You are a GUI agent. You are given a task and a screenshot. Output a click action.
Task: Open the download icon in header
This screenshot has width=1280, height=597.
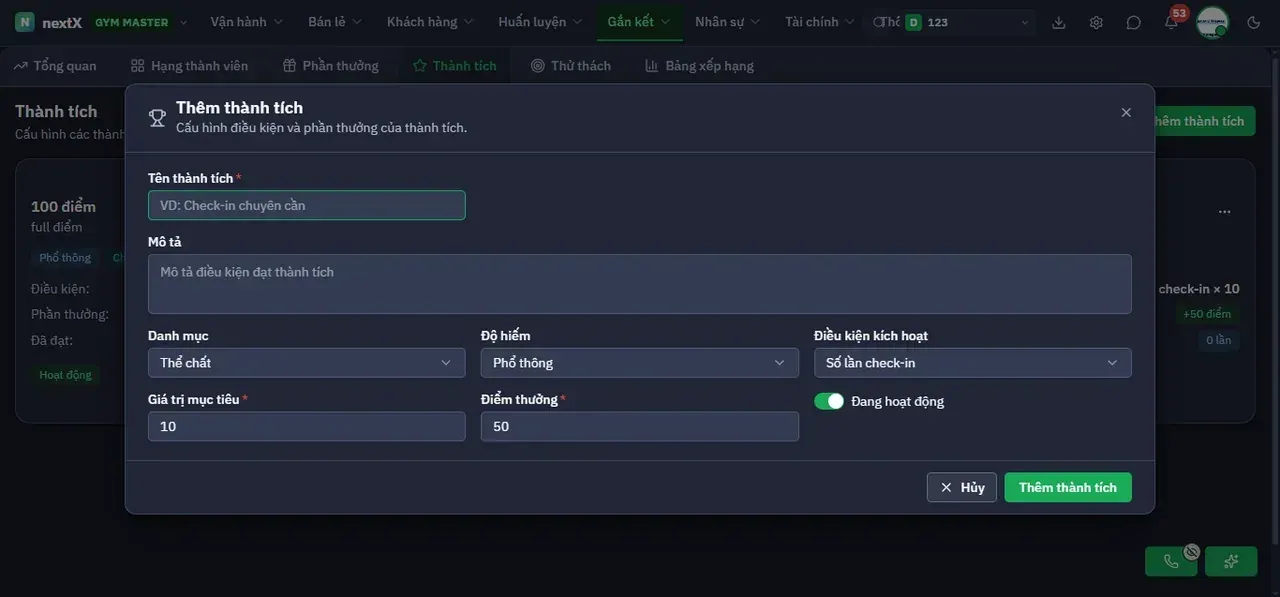tap(1059, 22)
